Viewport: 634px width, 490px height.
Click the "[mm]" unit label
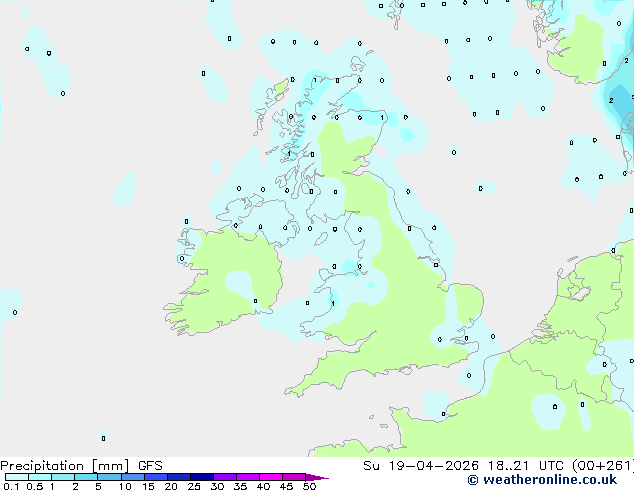(x=110, y=466)
